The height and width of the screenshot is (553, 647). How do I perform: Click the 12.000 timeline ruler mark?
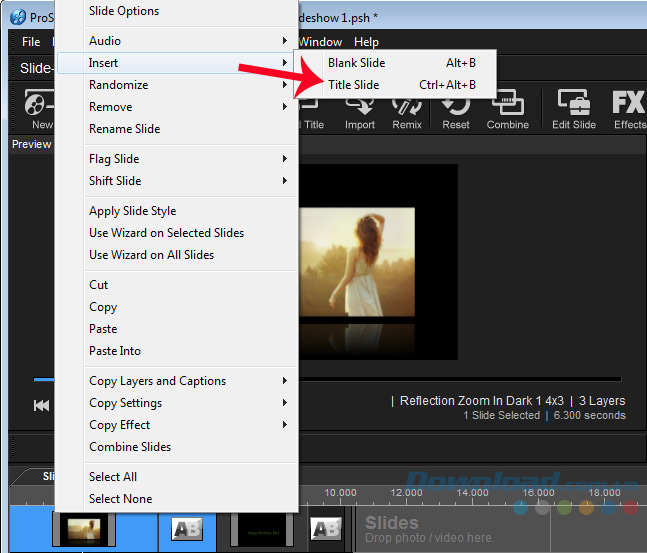click(406, 493)
